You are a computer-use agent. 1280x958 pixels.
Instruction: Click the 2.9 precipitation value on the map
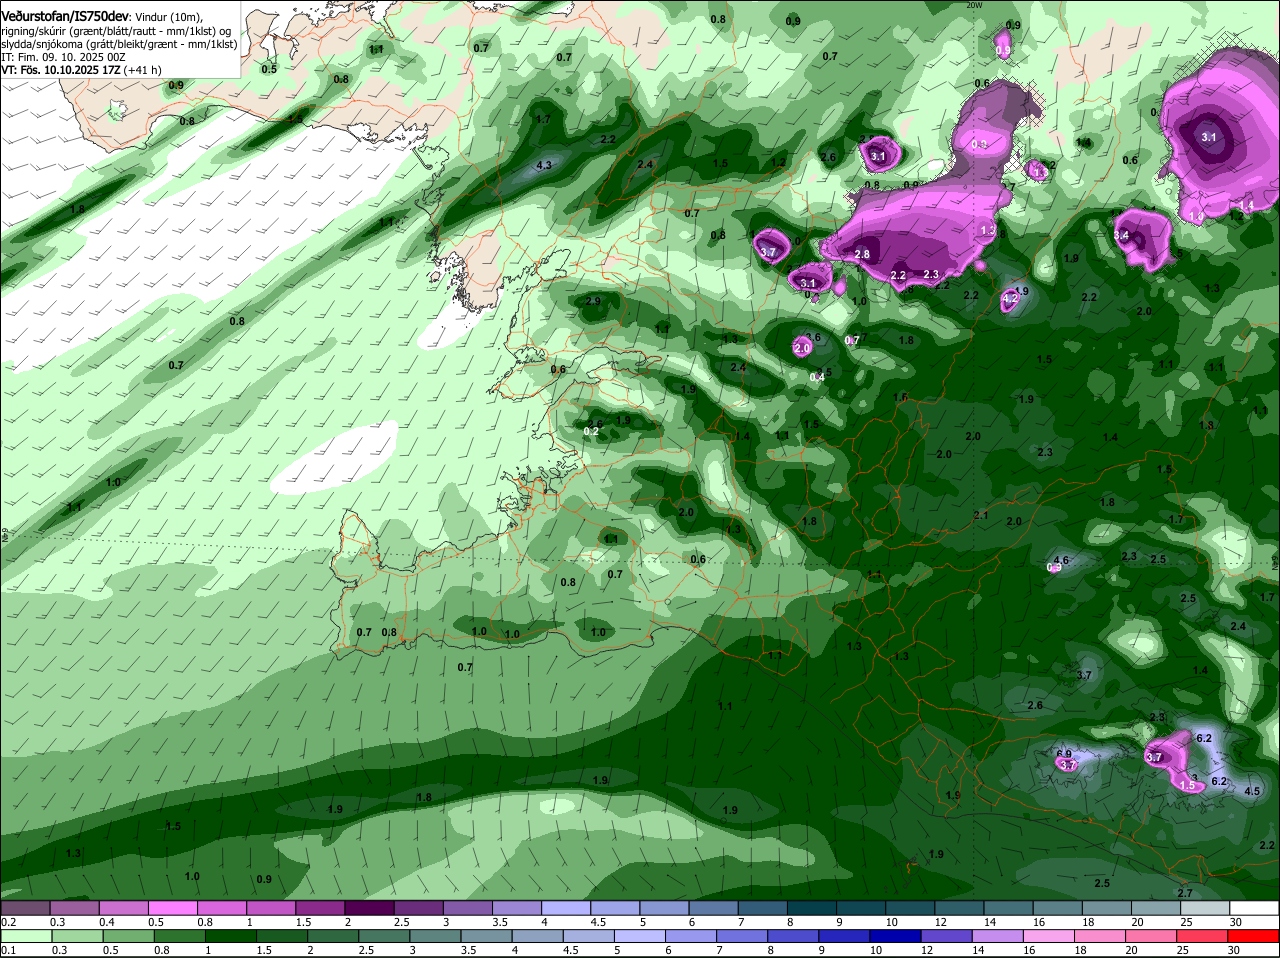tap(593, 301)
